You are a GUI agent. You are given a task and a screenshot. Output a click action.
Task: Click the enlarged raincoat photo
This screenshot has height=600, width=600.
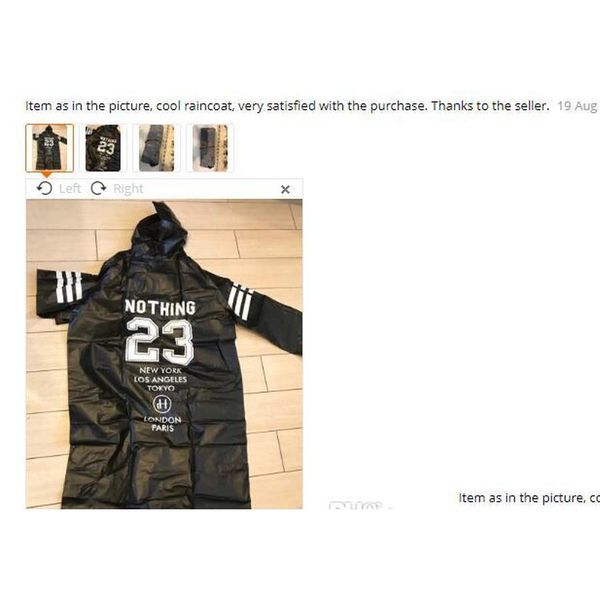point(164,354)
